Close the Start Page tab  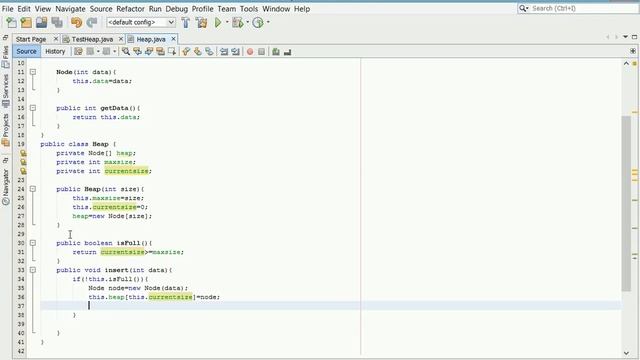[56, 39]
